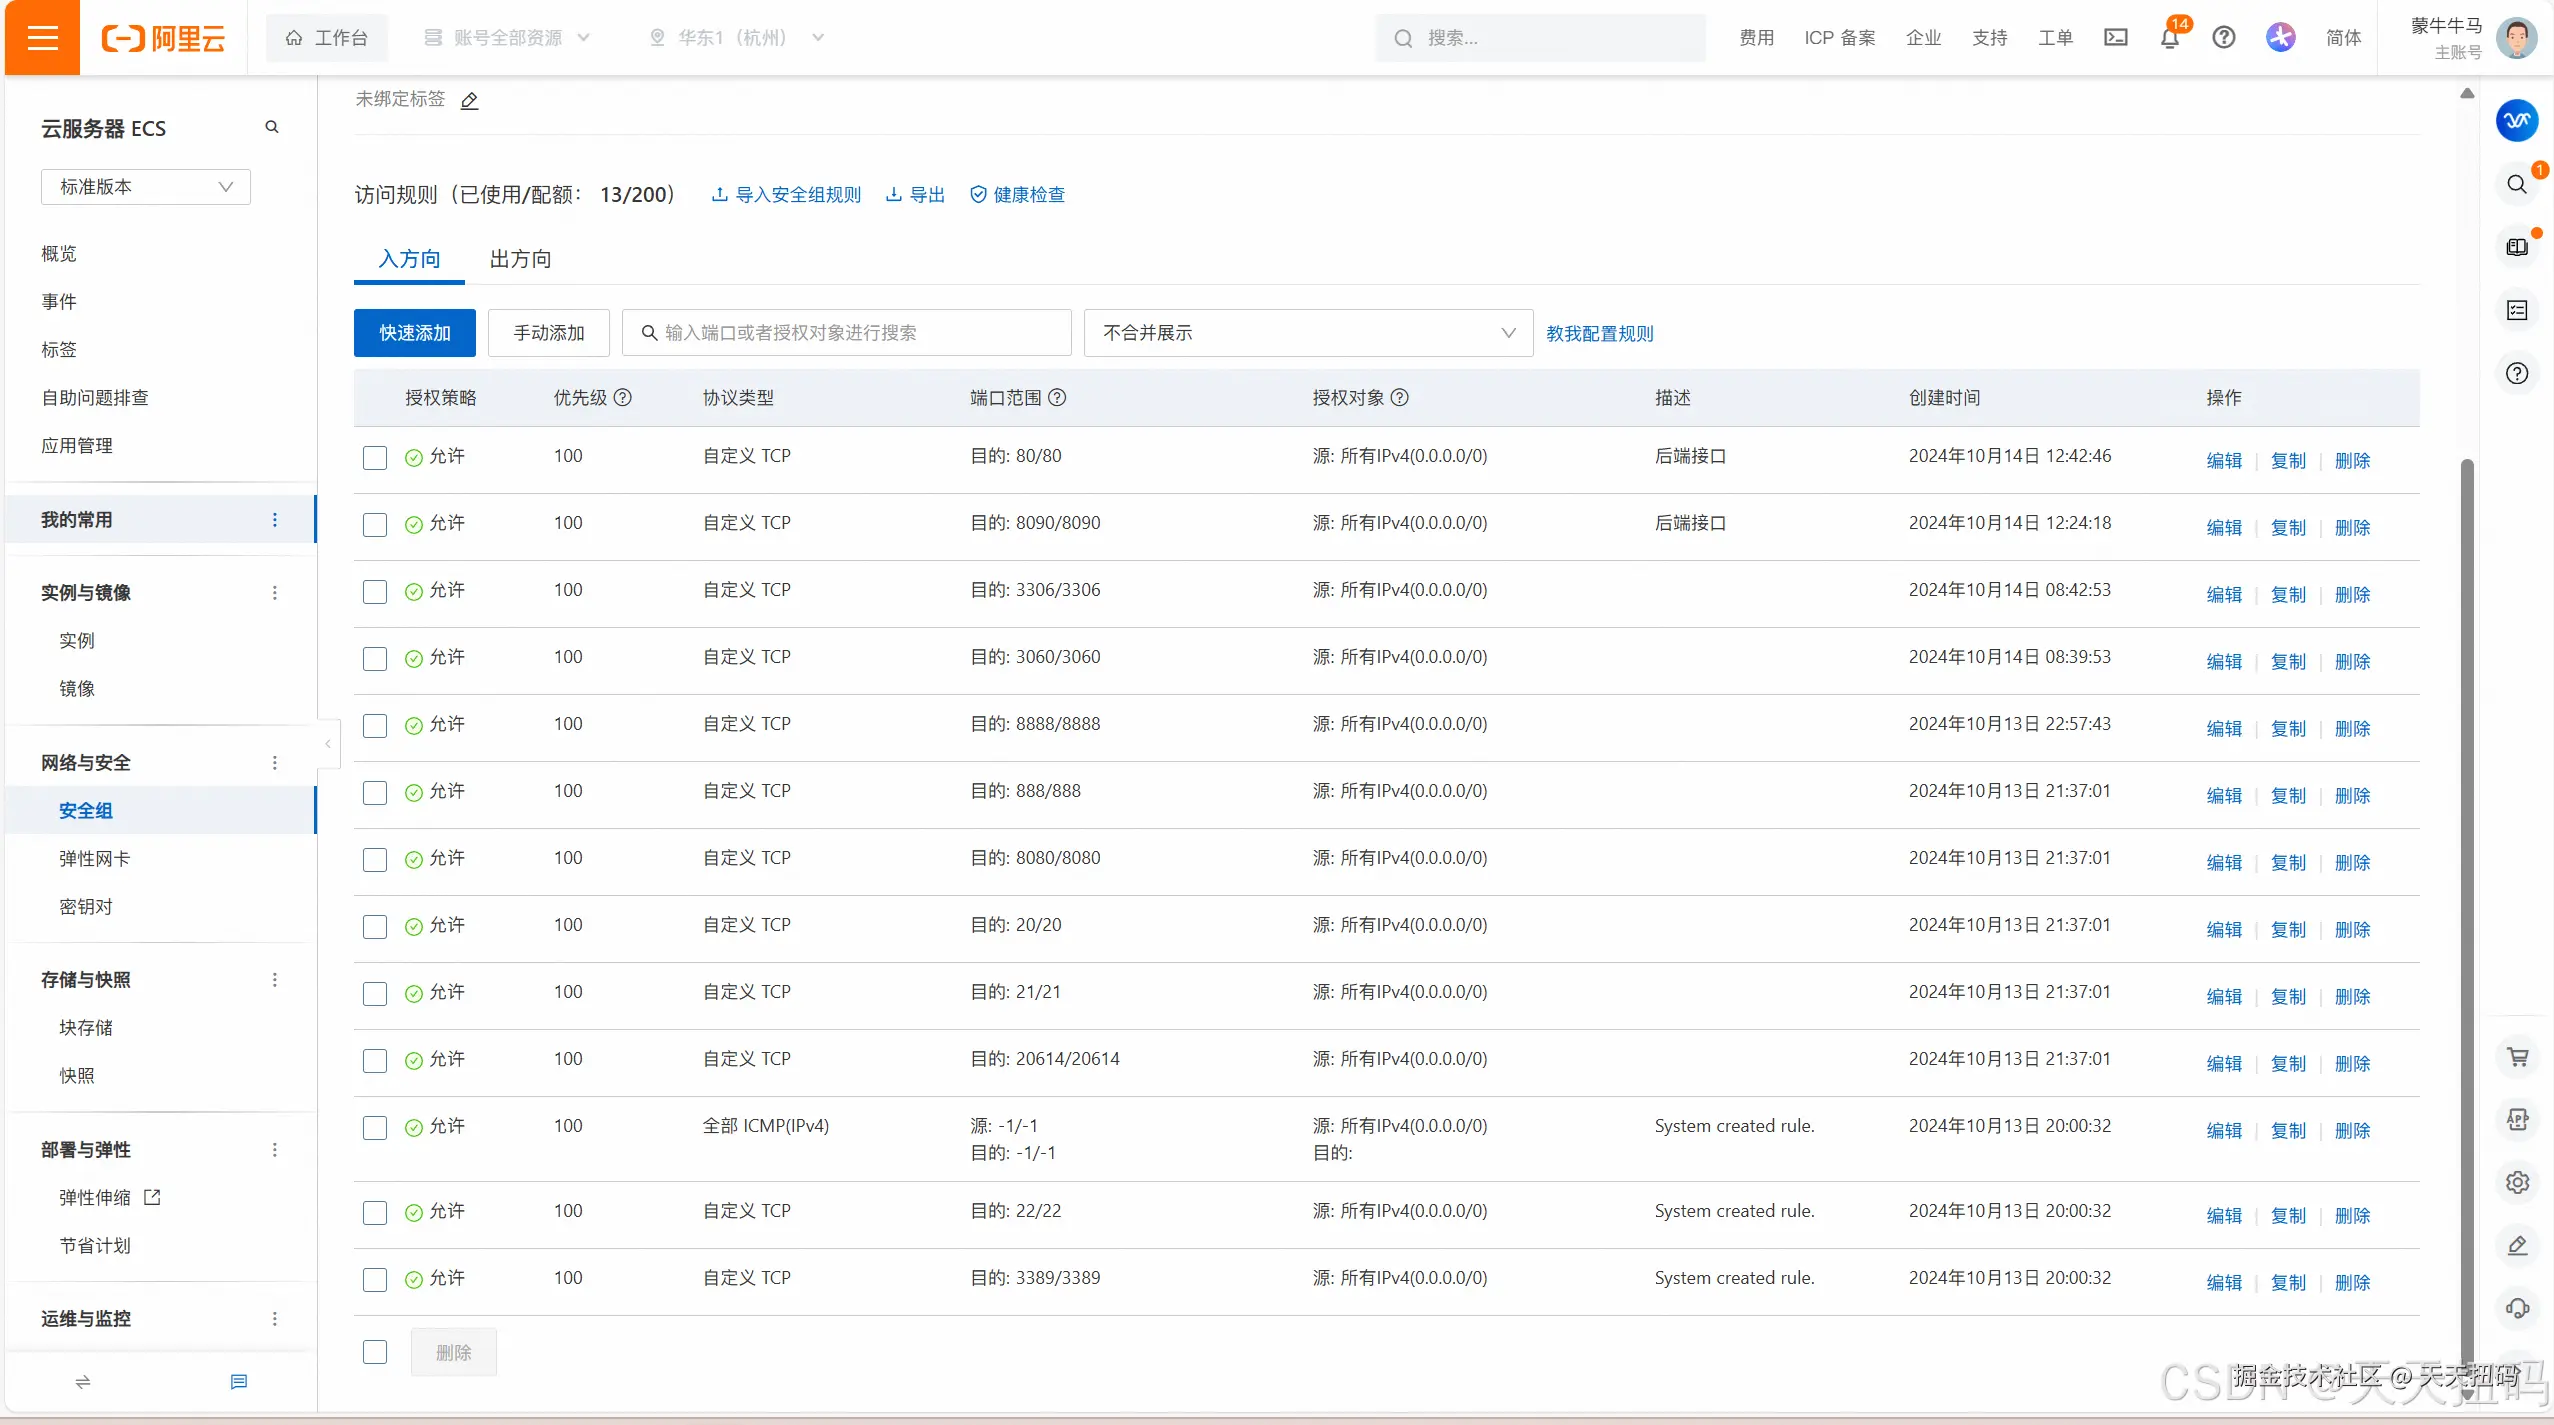Expand the 不合并展示 display dropdown
This screenshot has width=2554, height=1425.
pyautogui.click(x=1308, y=333)
